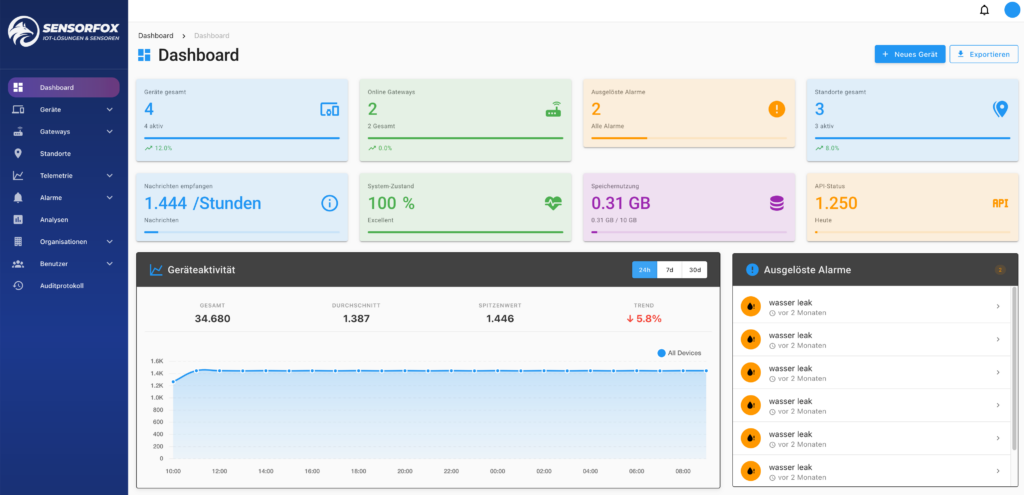Open the user profile avatar
Image resolution: width=1024 pixels, height=495 pixels.
coord(1011,11)
